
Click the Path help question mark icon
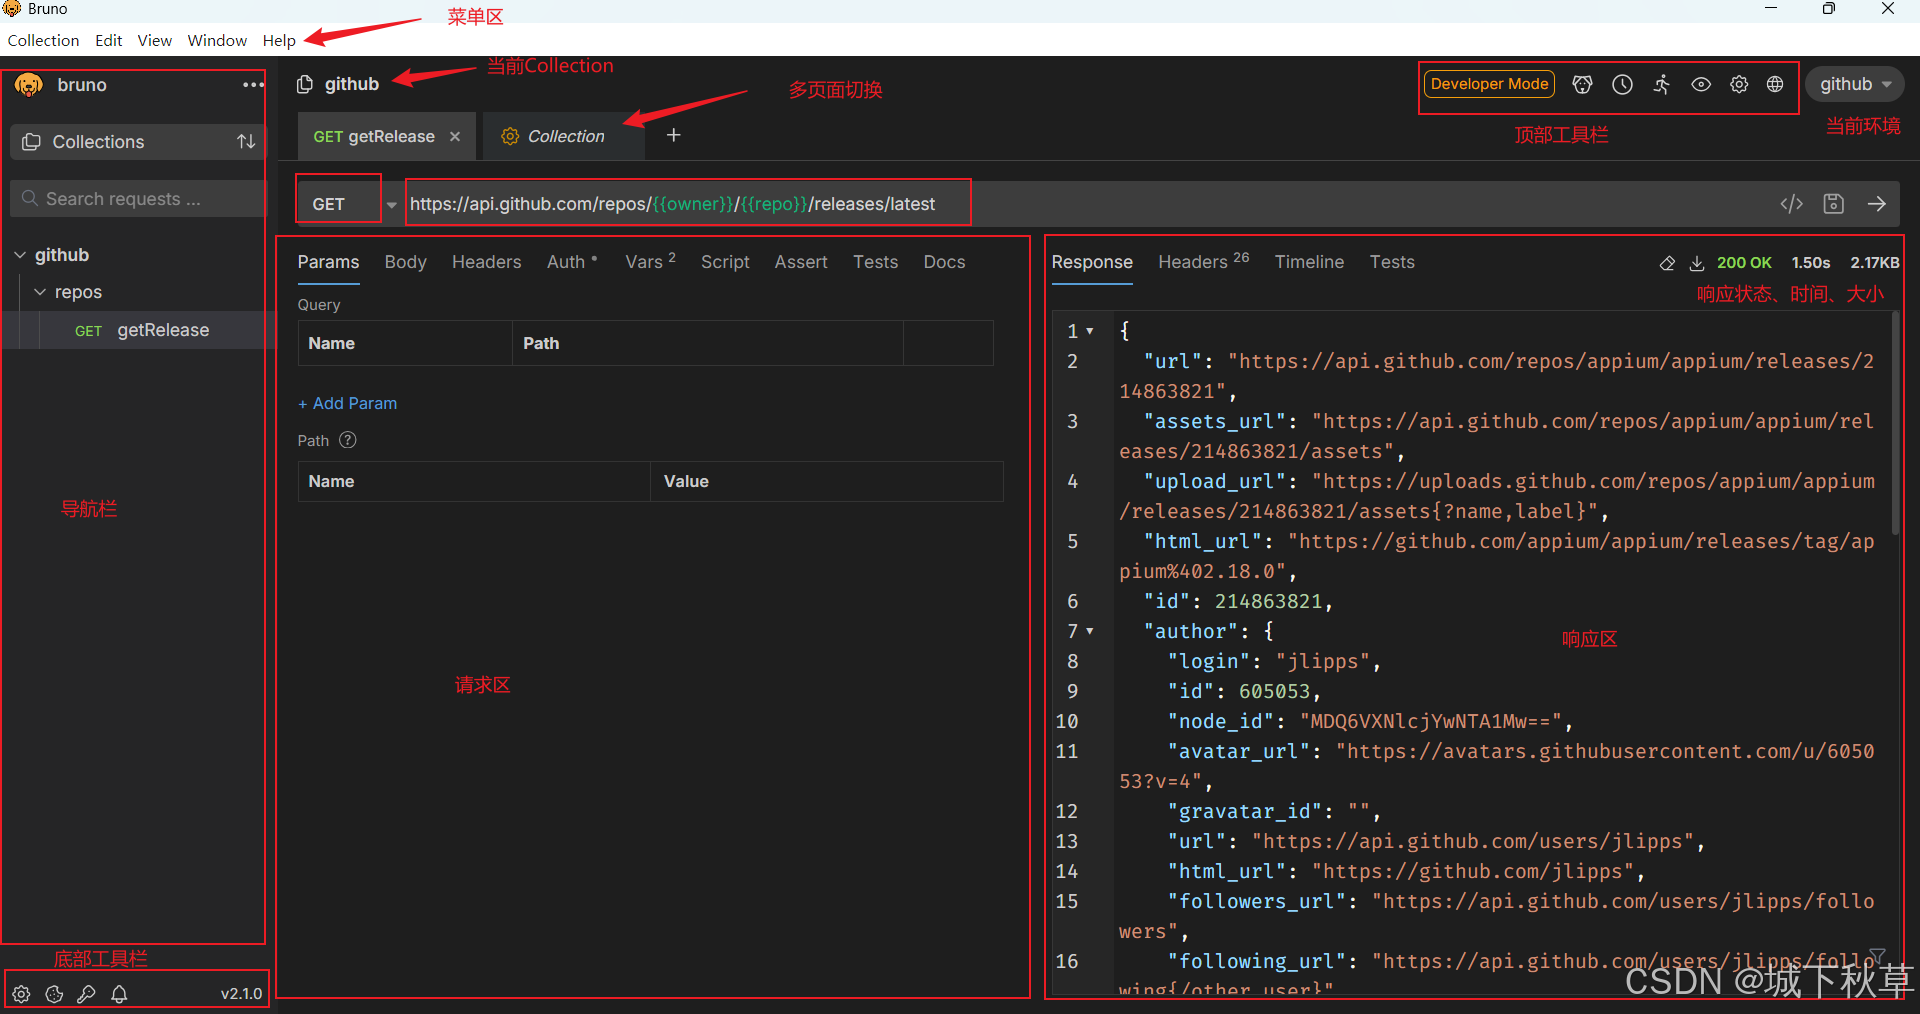tap(348, 440)
